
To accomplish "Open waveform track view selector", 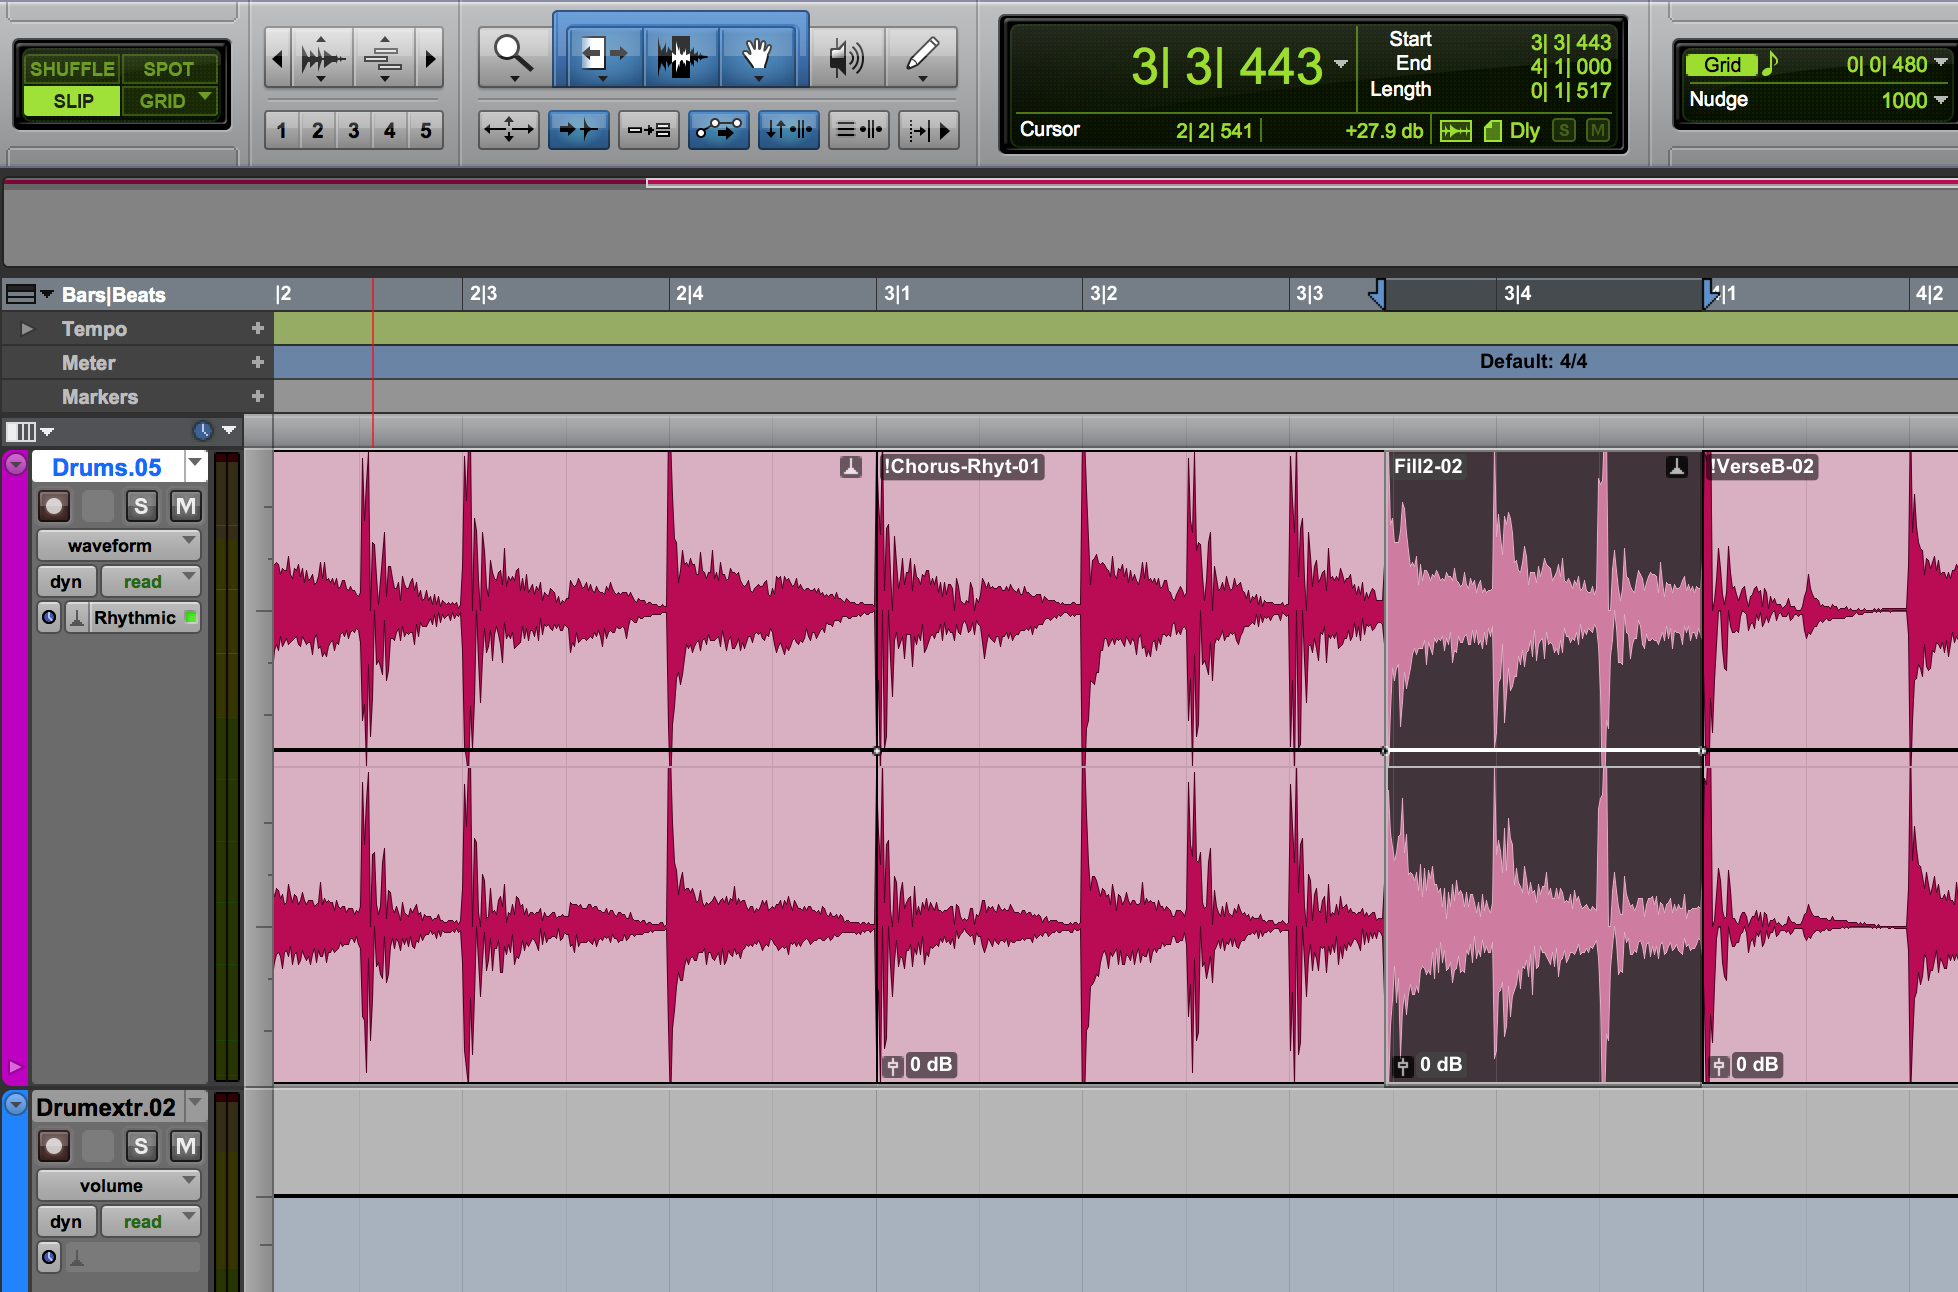I will point(119,546).
